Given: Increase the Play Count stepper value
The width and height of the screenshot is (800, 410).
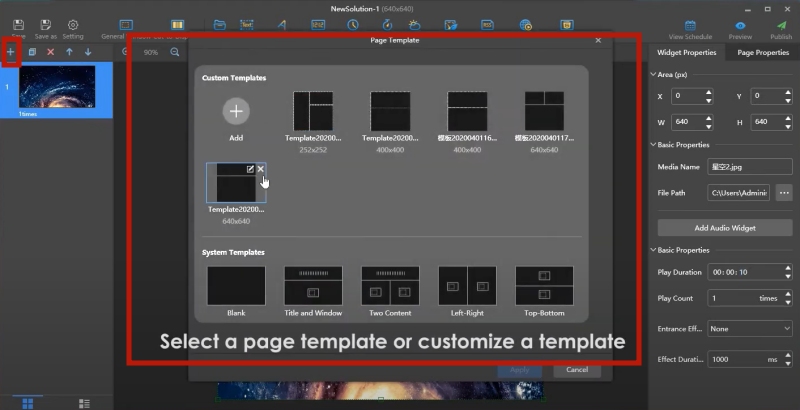Looking at the screenshot, I should 785,294.
